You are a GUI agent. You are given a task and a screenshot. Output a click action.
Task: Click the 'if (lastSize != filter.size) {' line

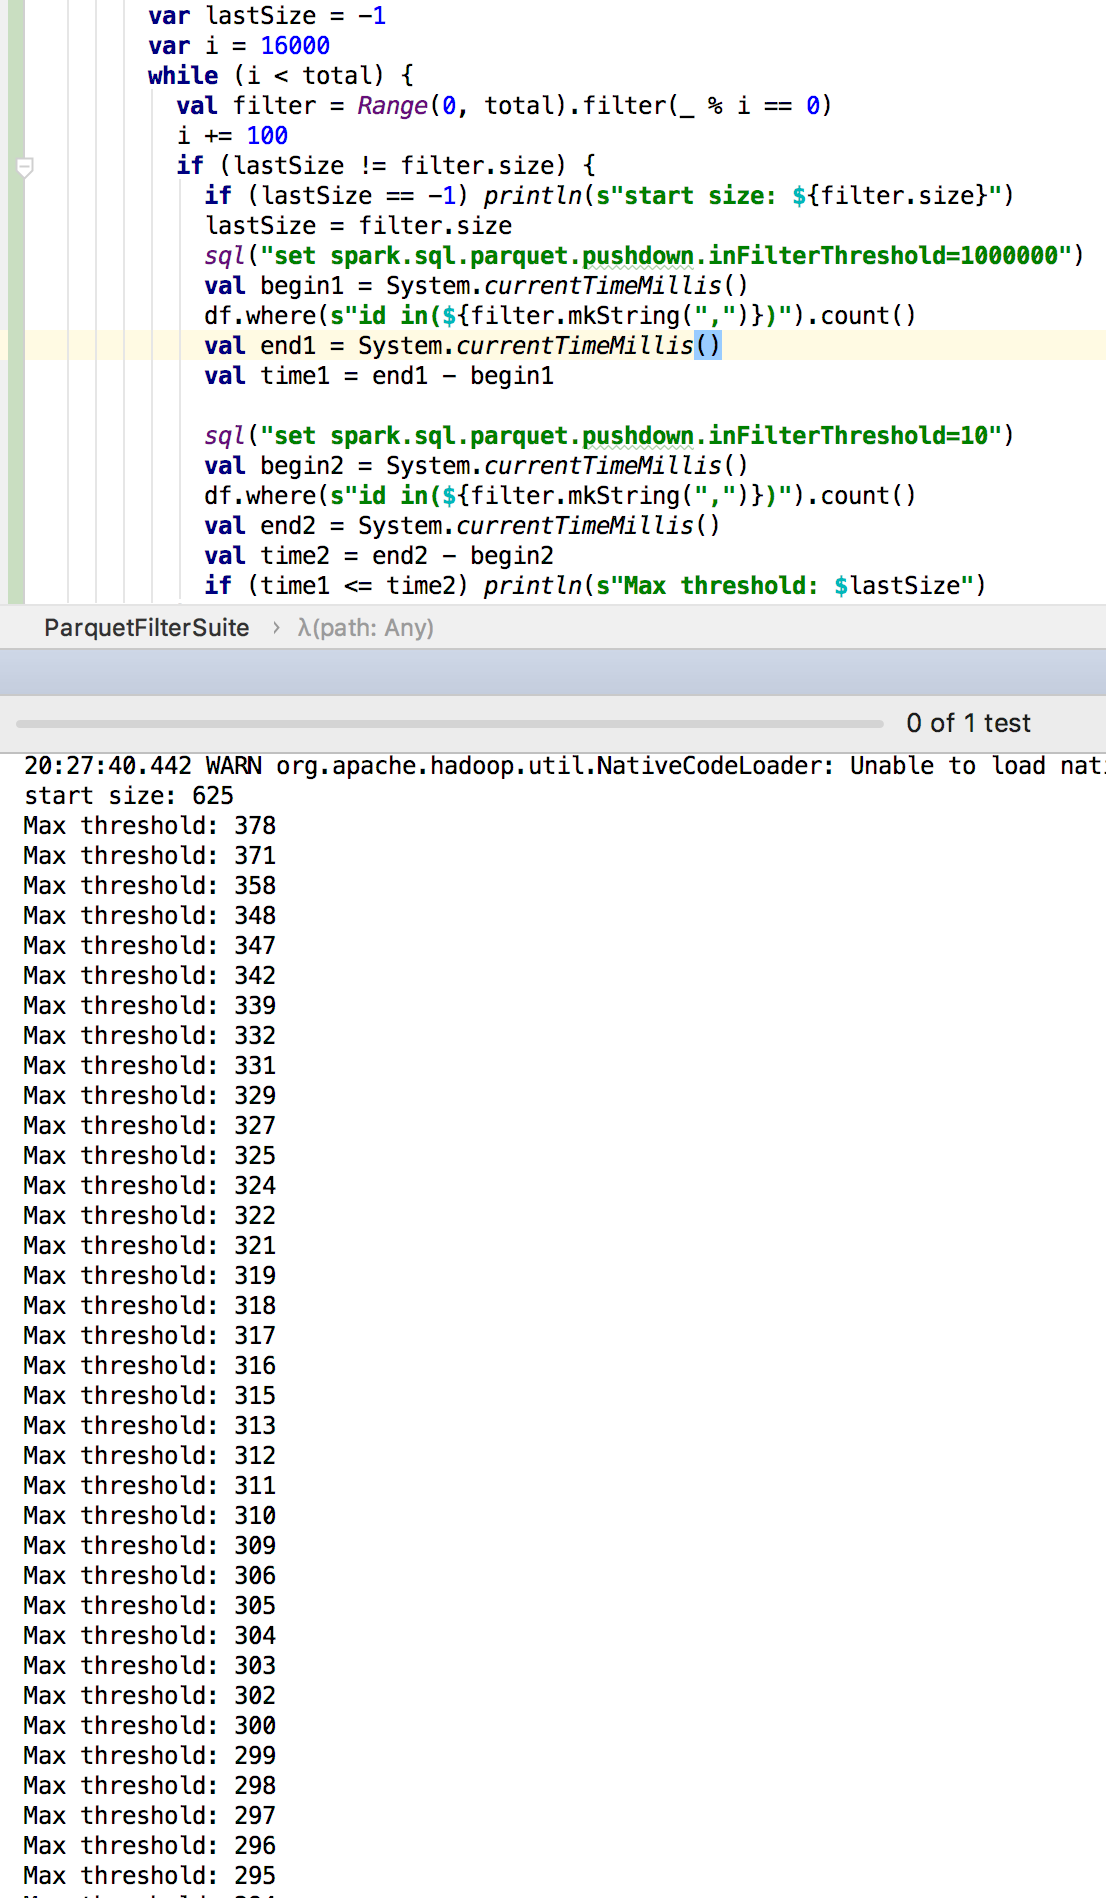[386, 166]
